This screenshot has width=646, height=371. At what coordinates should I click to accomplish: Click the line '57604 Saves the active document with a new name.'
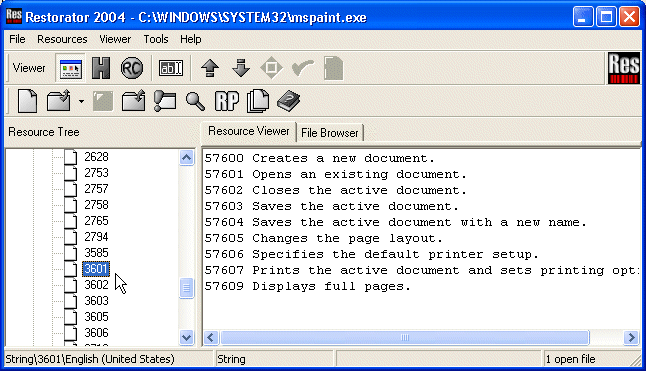tap(396, 222)
